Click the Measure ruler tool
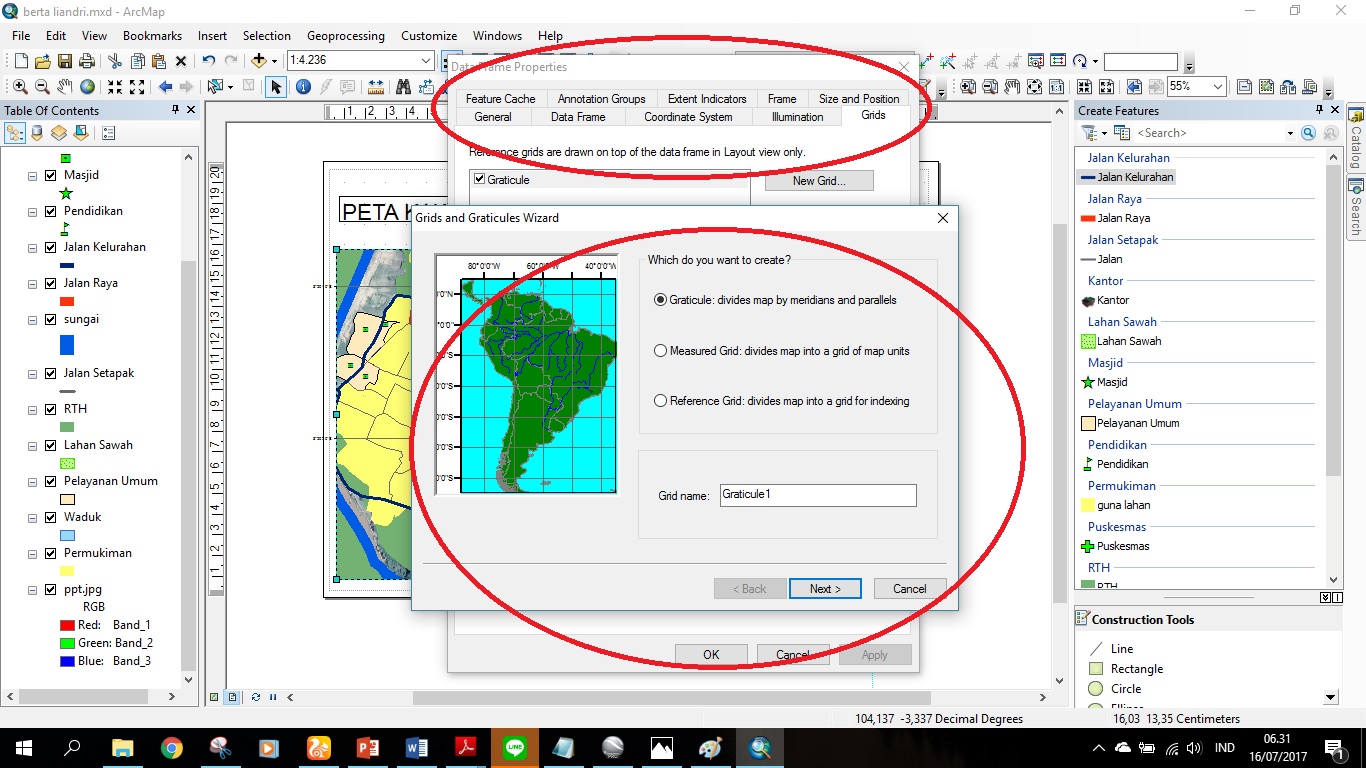This screenshot has width=1366, height=768. pyautogui.click(x=375, y=87)
